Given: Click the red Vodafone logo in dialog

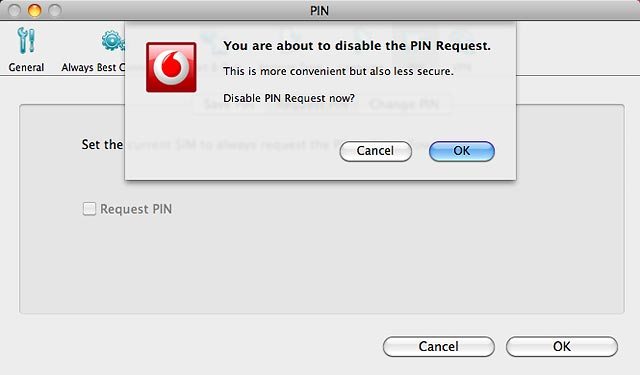Looking at the screenshot, I should point(171,67).
